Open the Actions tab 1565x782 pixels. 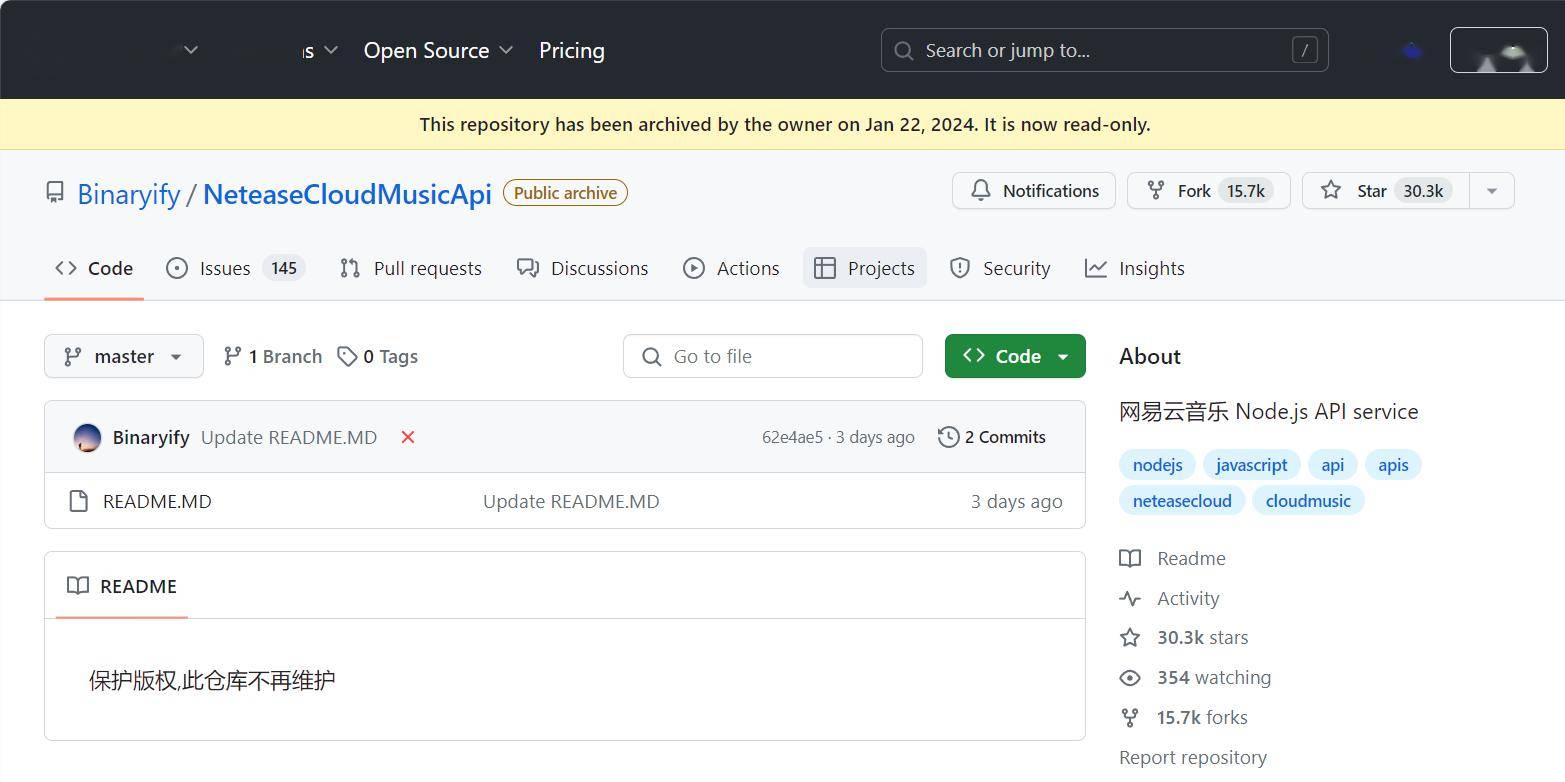click(x=731, y=268)
